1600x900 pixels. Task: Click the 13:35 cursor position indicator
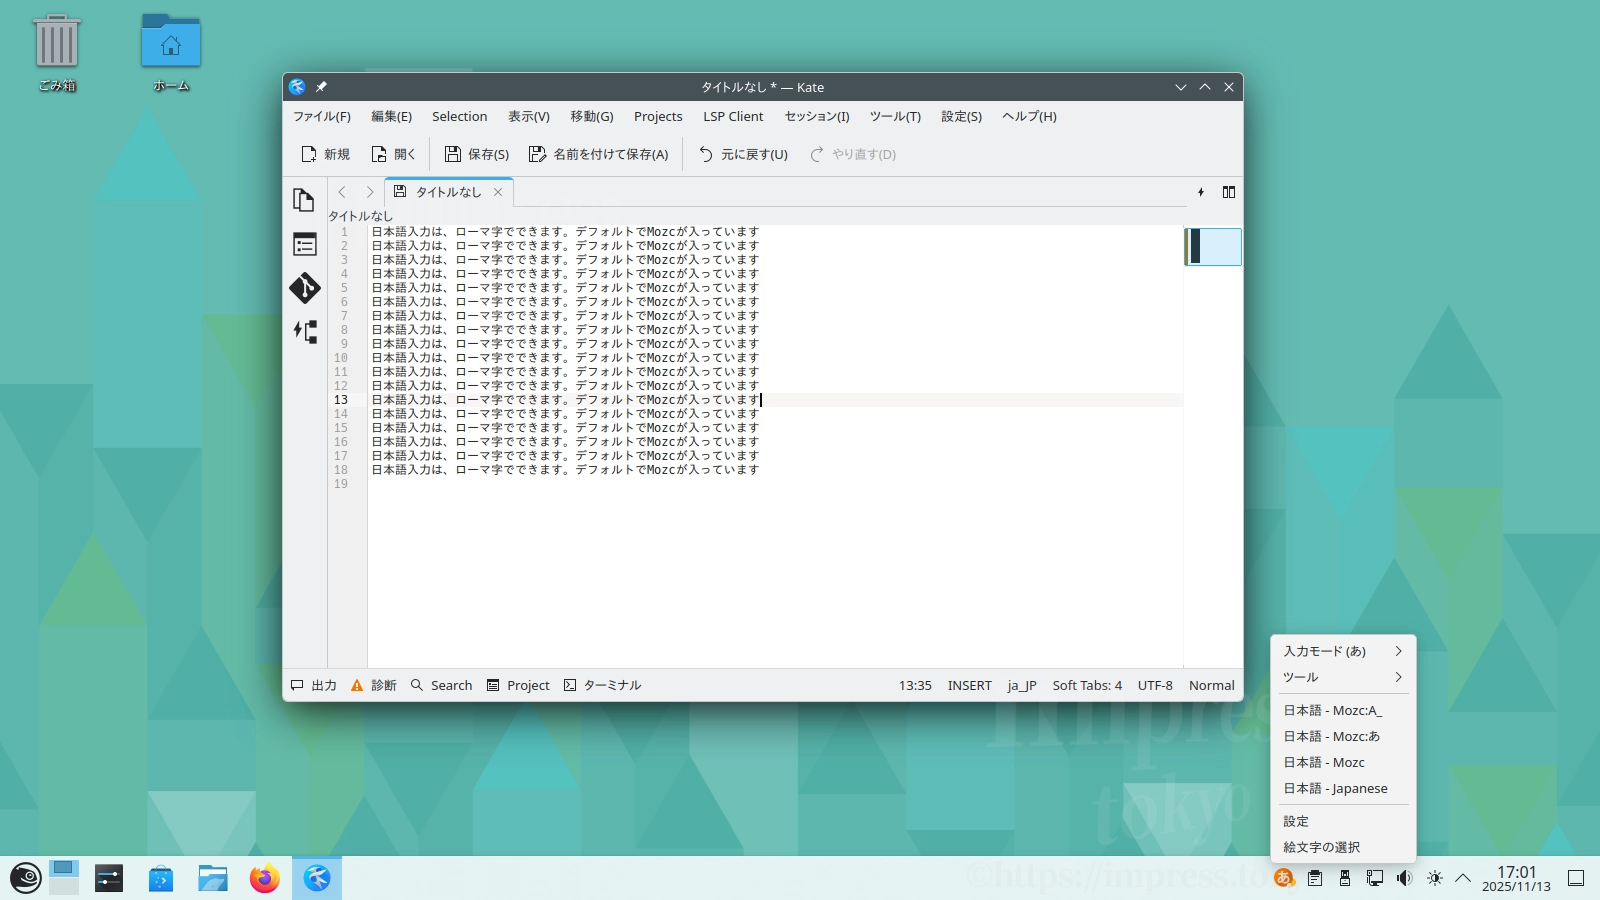pos(915,685)
